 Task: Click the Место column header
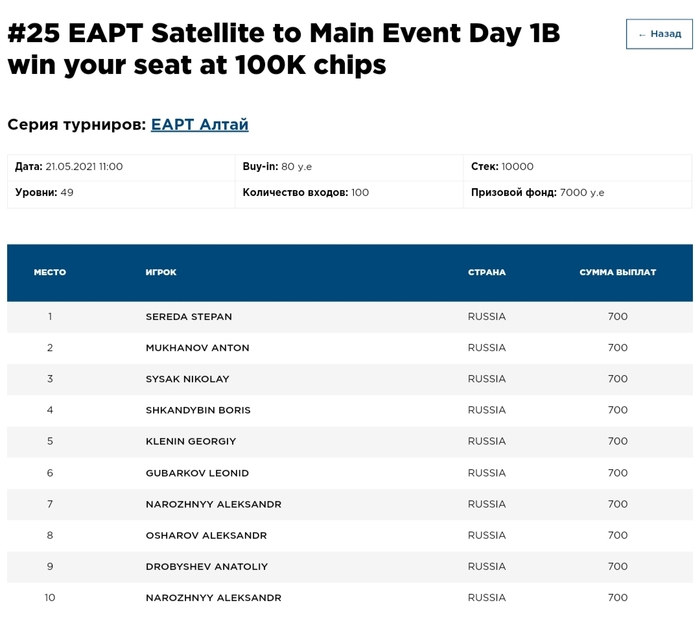(x=50, y=272)
